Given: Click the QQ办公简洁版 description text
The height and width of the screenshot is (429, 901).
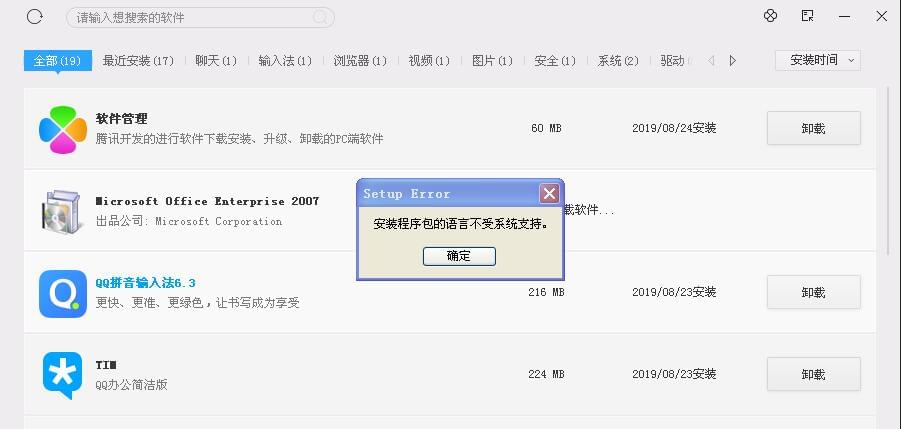Looking at the screenshot, I should (132, 384).
